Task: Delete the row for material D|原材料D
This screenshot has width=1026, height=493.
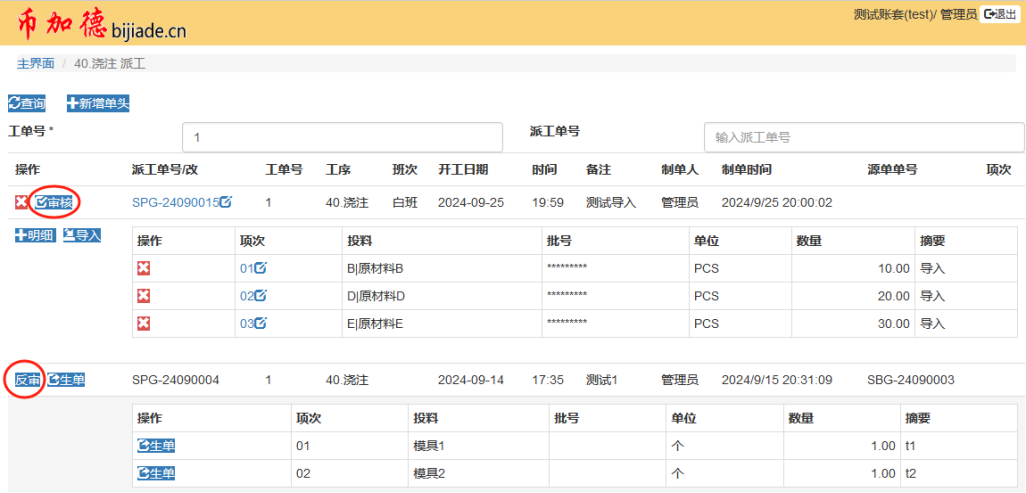Action: [x=144, y=296]
